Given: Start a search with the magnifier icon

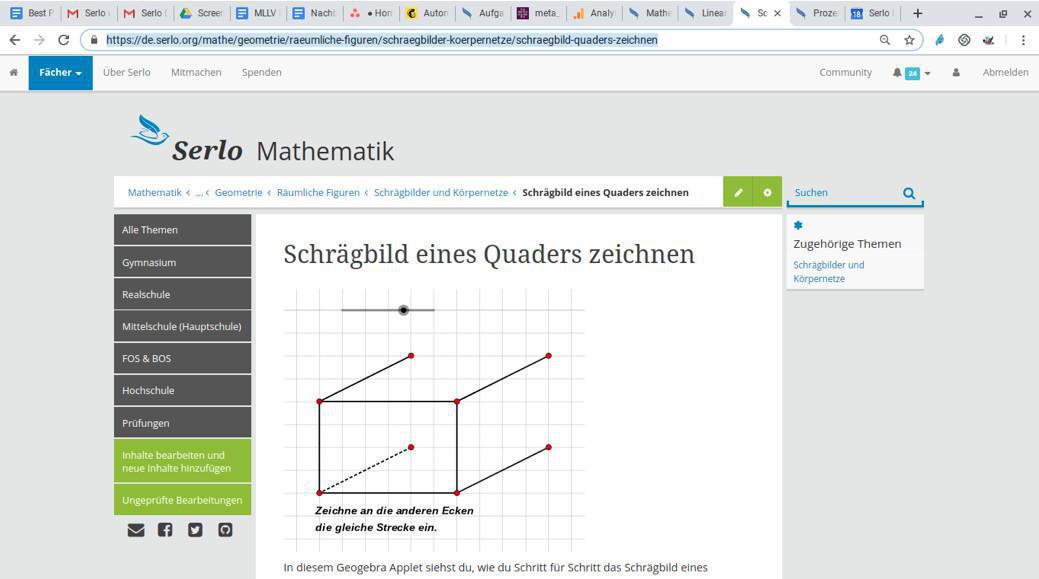Looking at the screenshot, I should pos(907,192).
